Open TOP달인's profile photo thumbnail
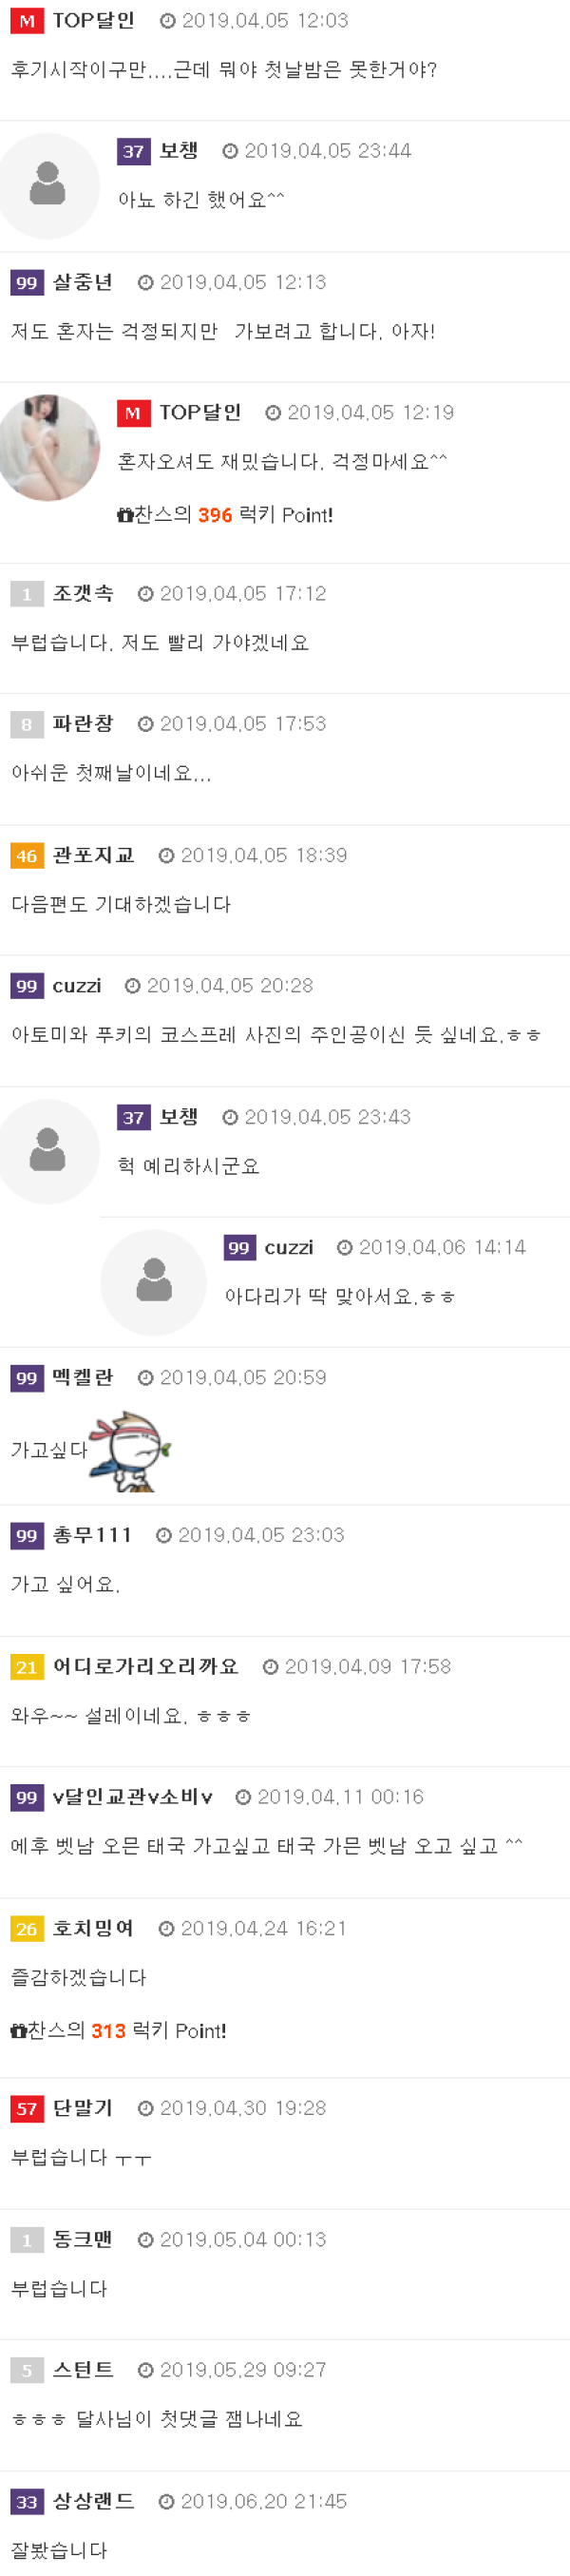The width and height of the screenshot is (570, 2576). [47, 447]
